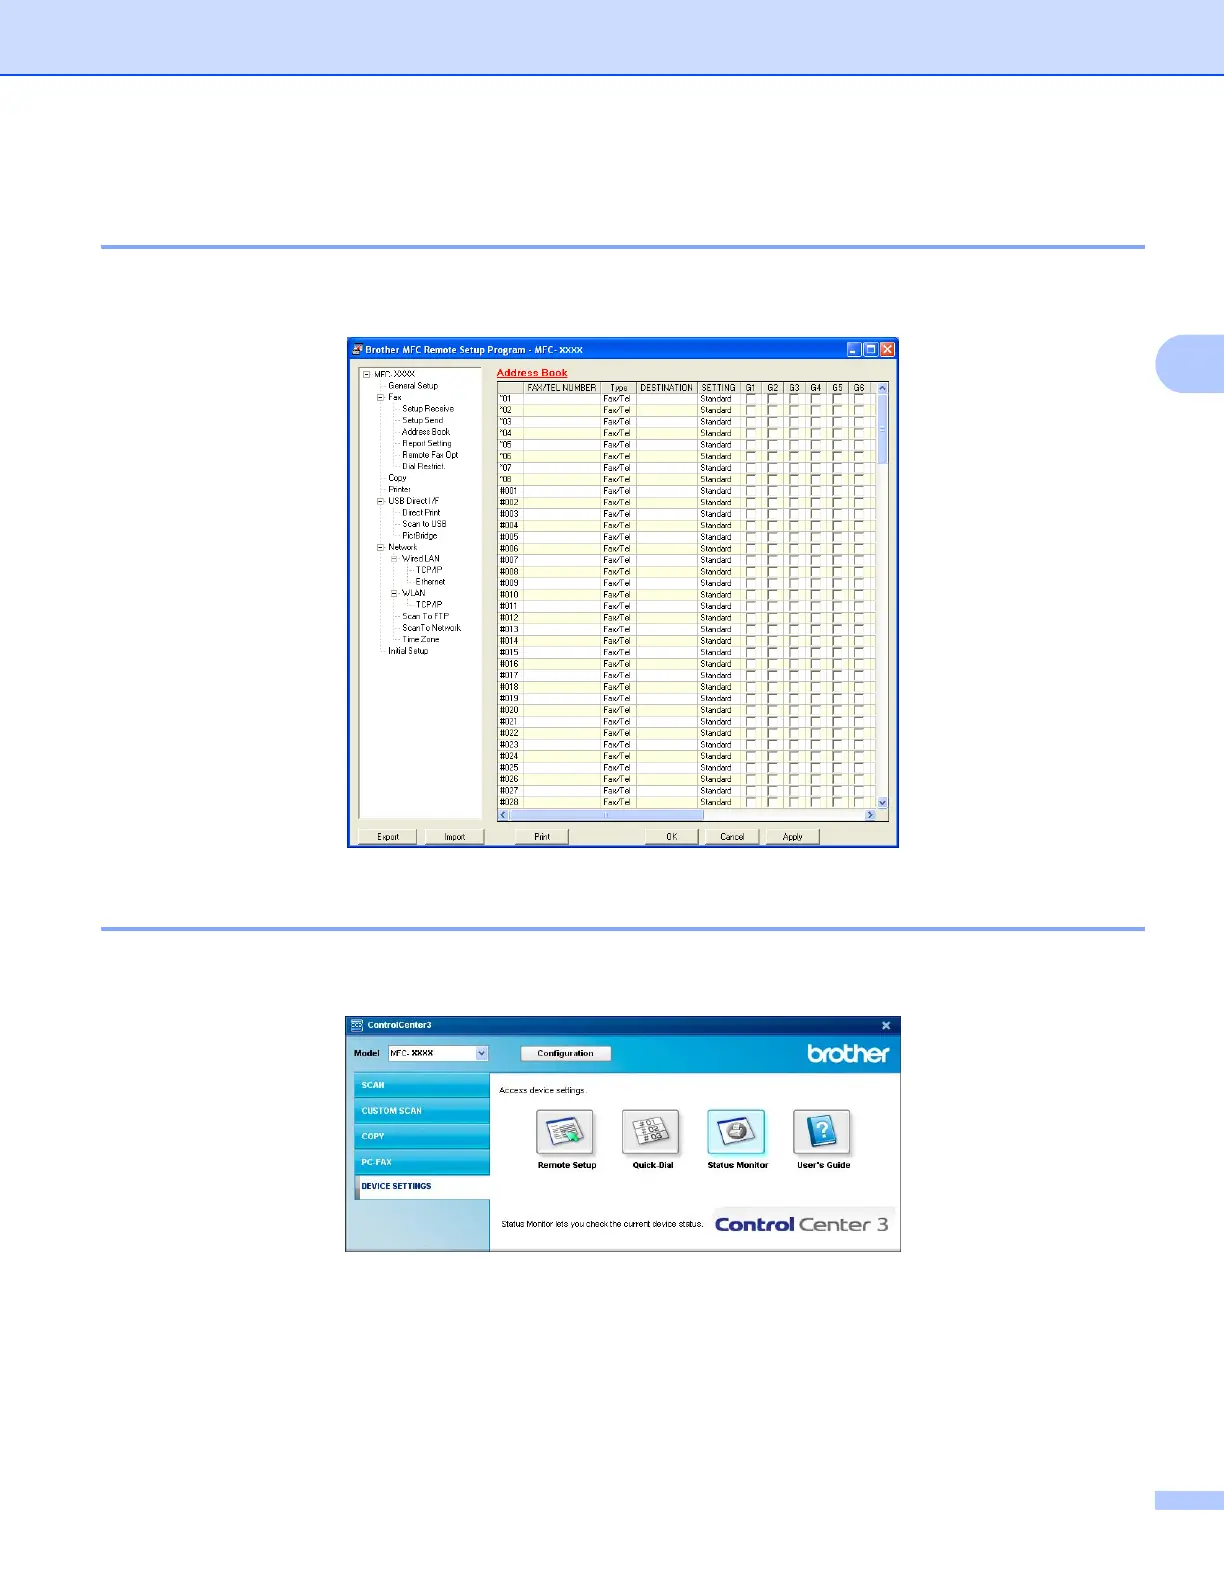Select General Setup in the tree
The image size is (1224, 1584).
[413, 386]
